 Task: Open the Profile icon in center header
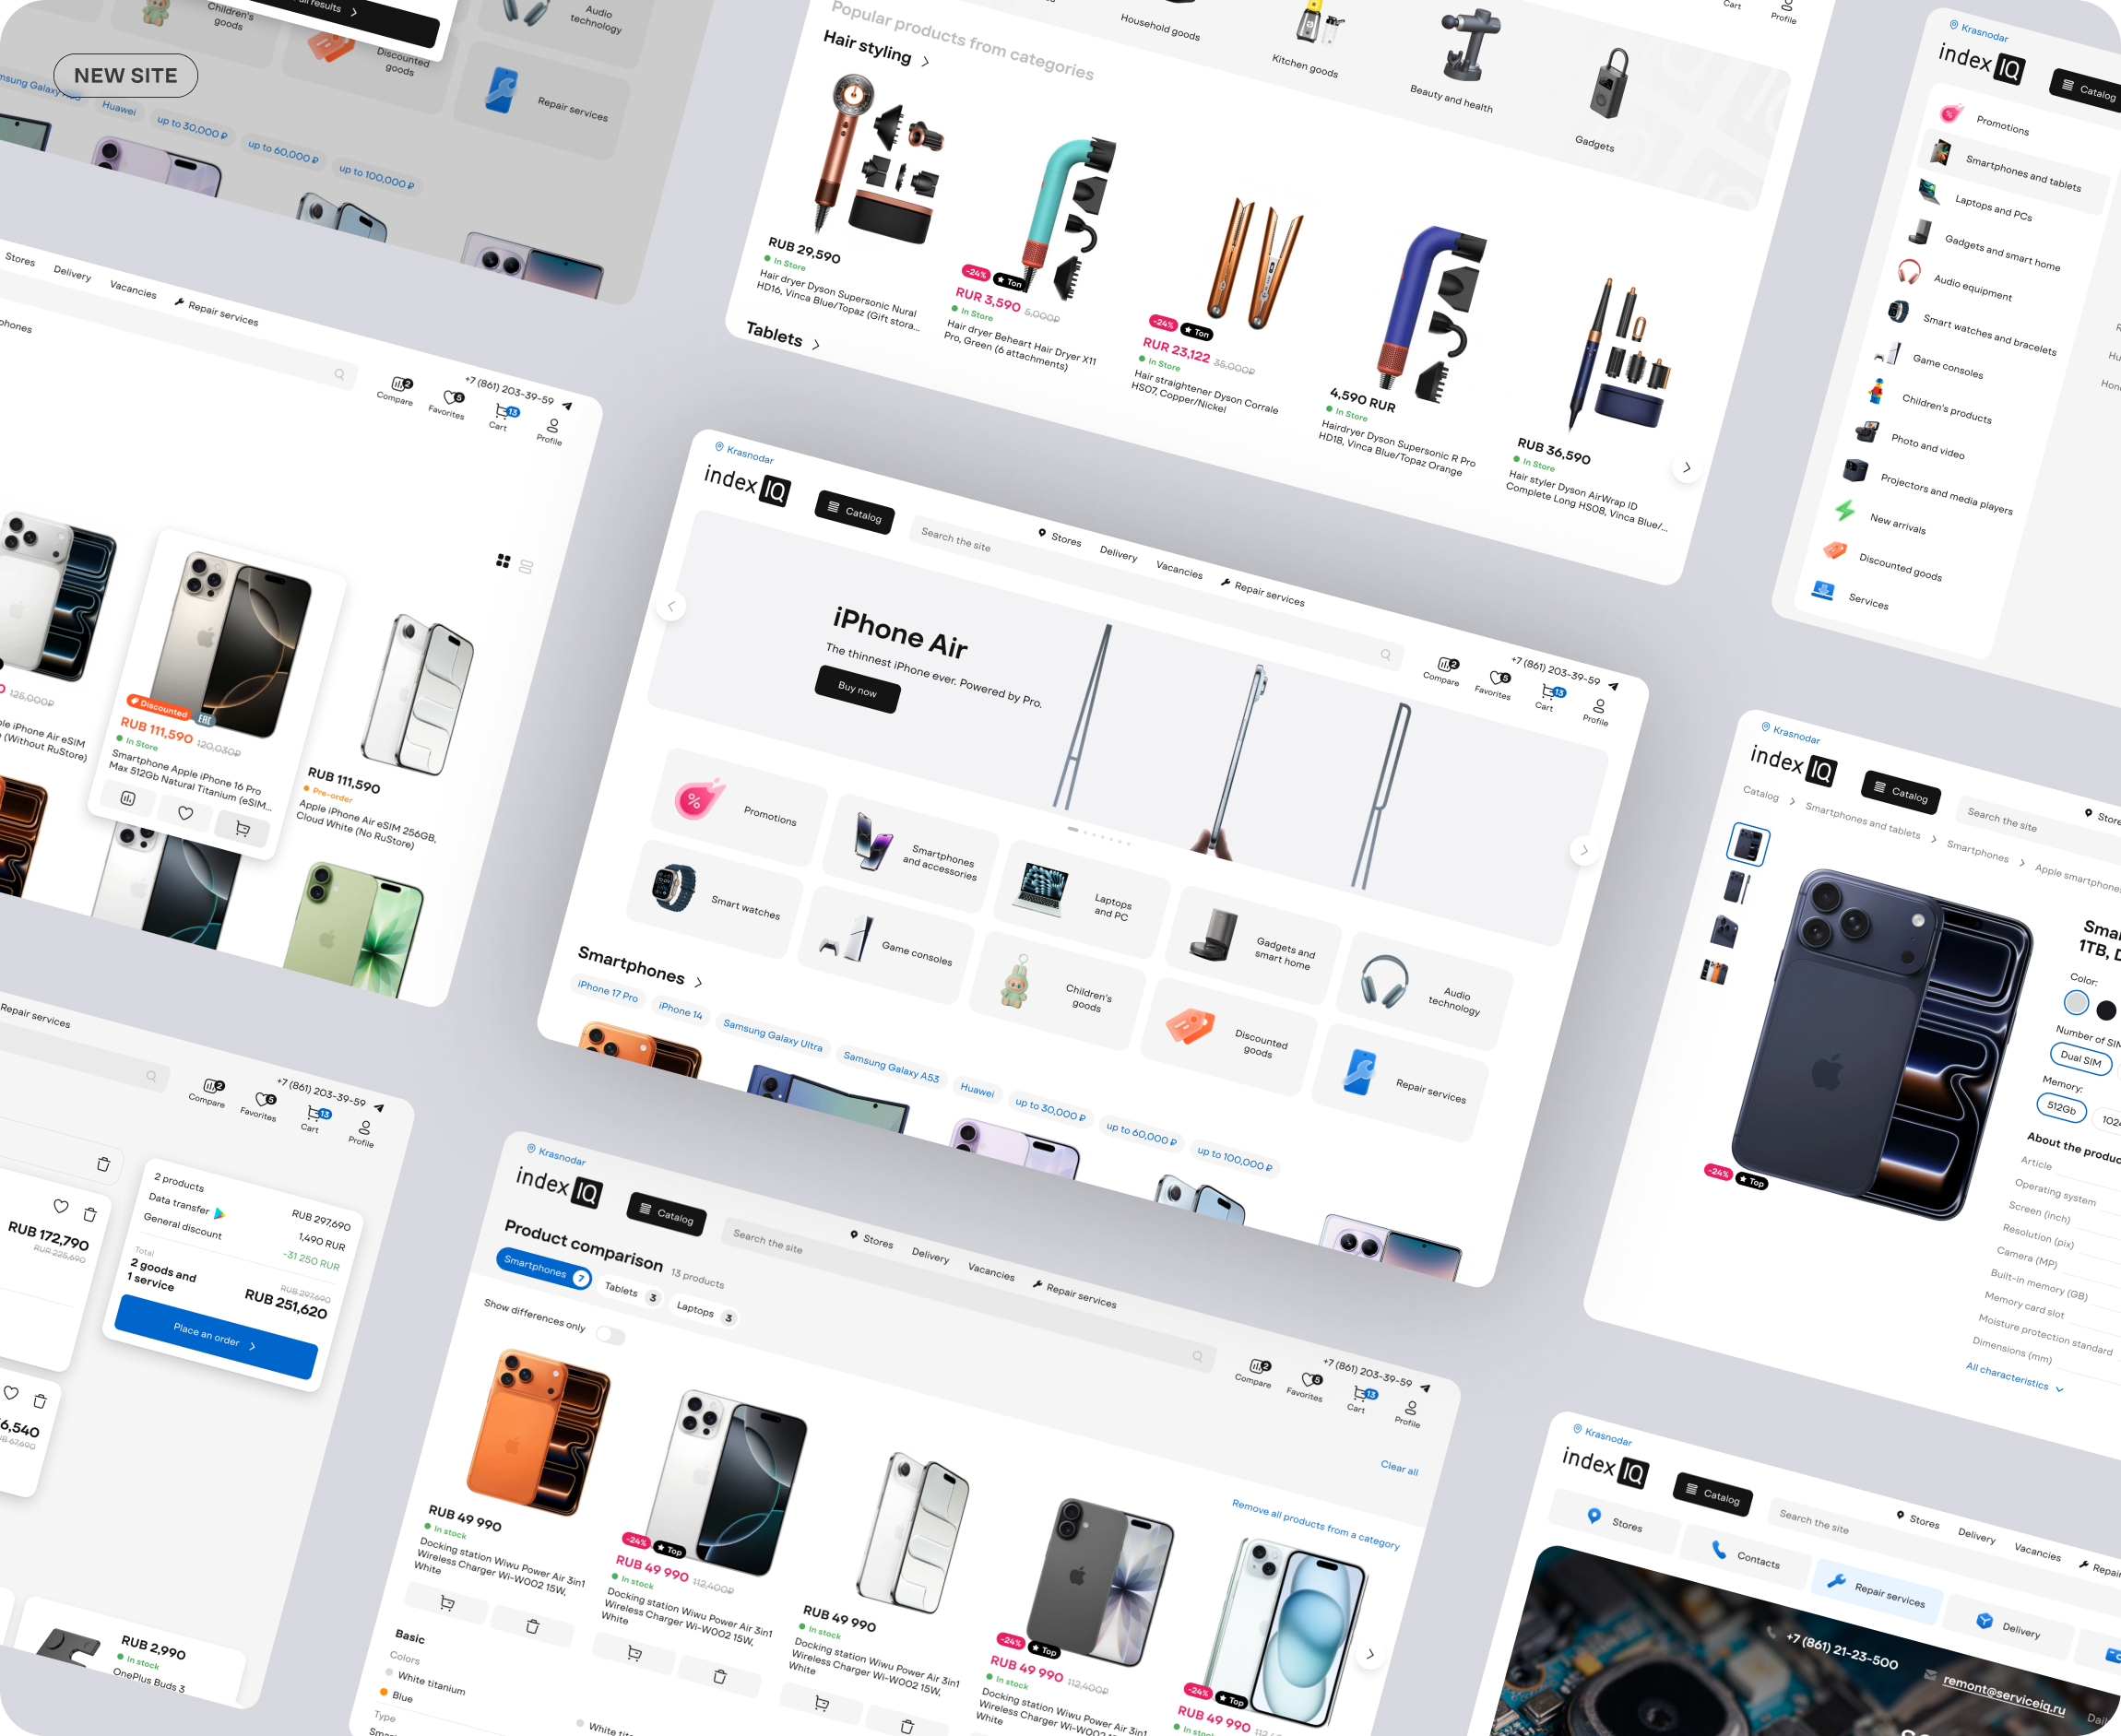tap(1599, 706)
